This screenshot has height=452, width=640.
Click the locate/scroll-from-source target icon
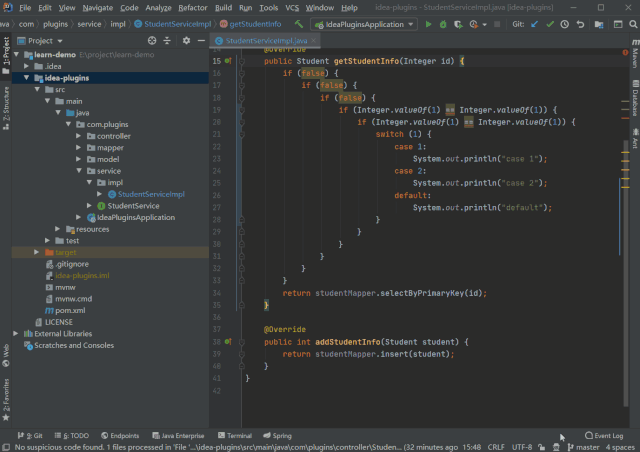[152, 41]
